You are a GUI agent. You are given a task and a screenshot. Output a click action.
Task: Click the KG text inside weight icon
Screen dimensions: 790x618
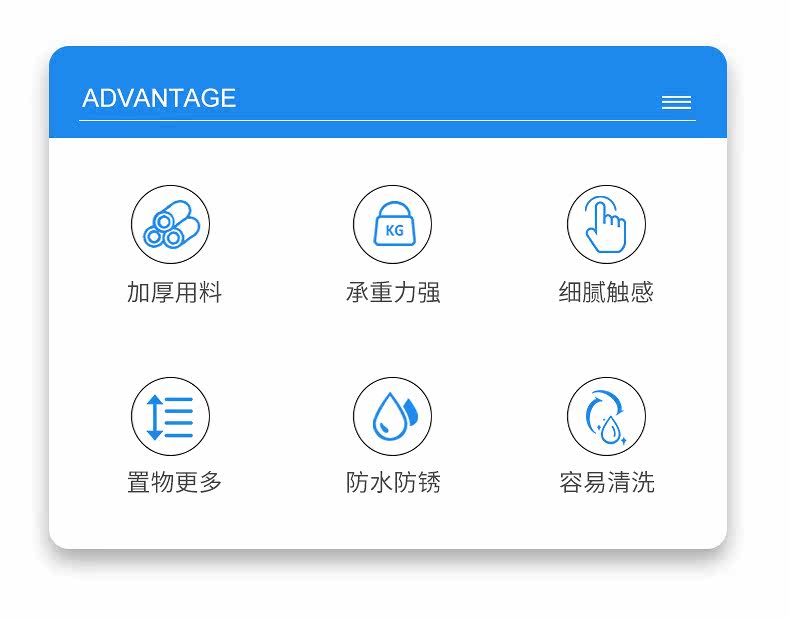point(394,231)
